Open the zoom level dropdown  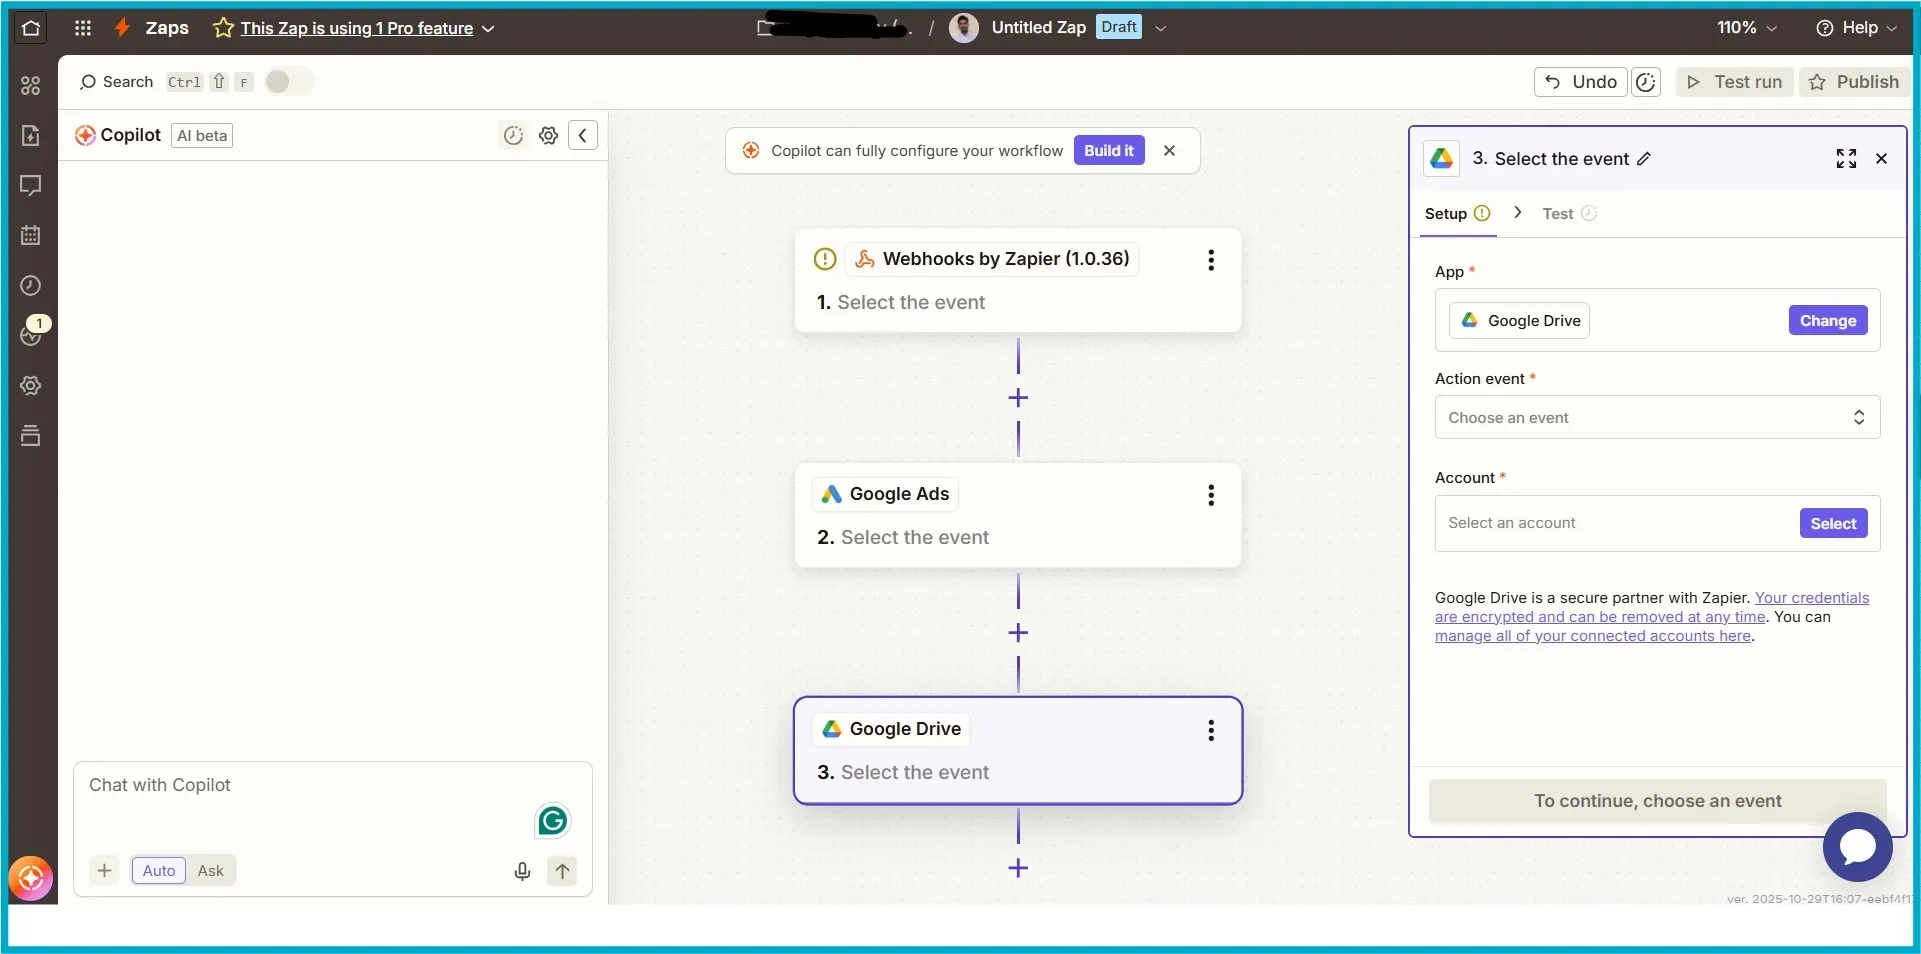coord(1745,28)
